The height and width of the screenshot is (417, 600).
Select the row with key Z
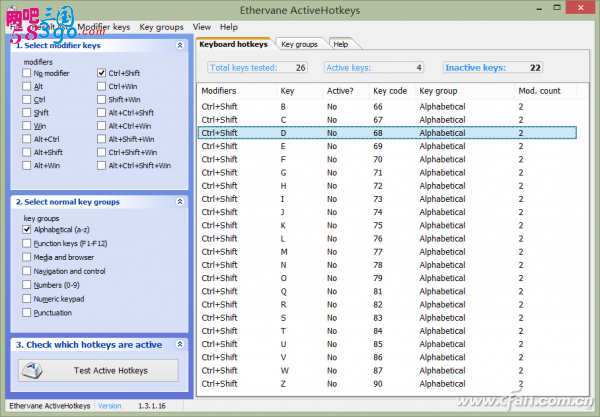coord(387,384)
